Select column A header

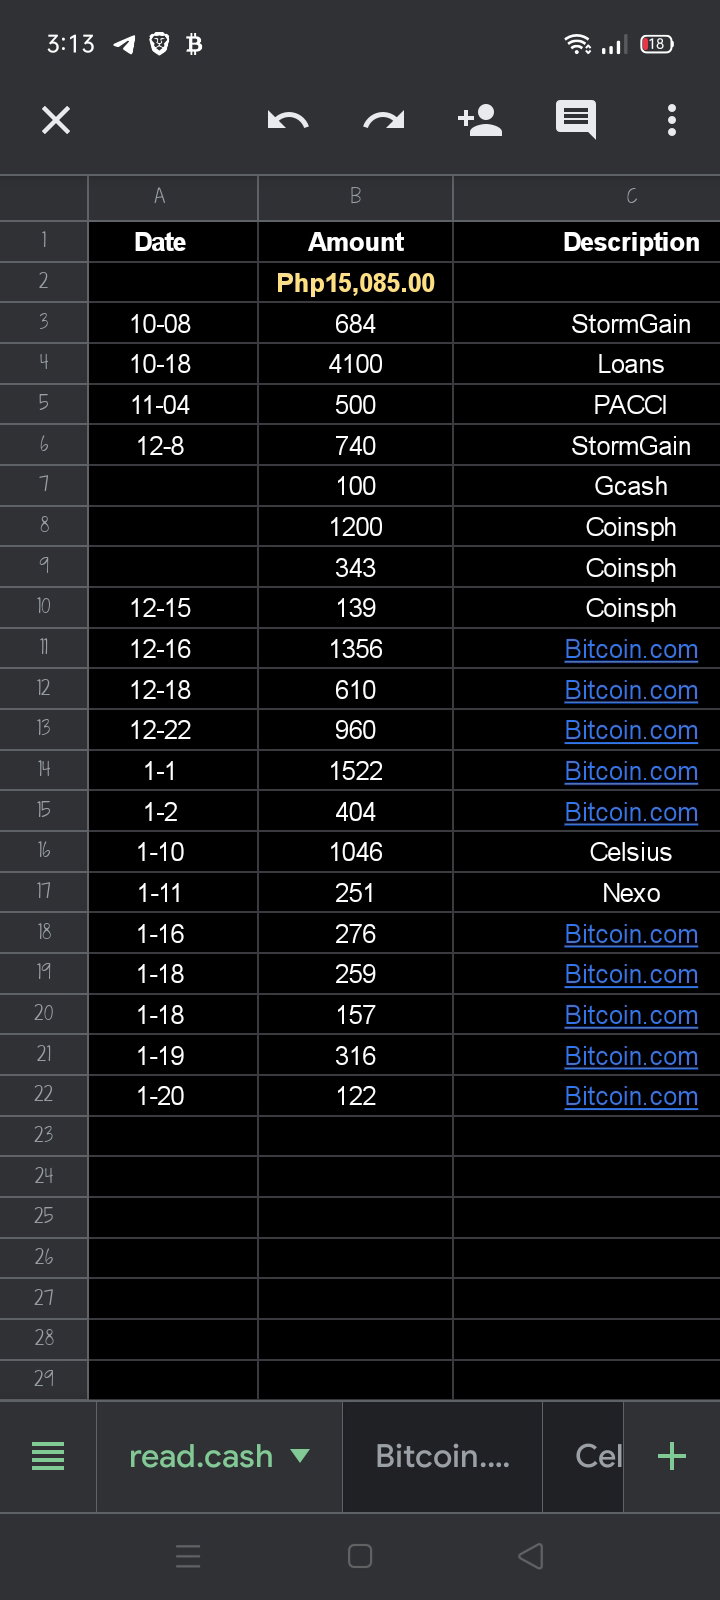click(x=160, y=197)
